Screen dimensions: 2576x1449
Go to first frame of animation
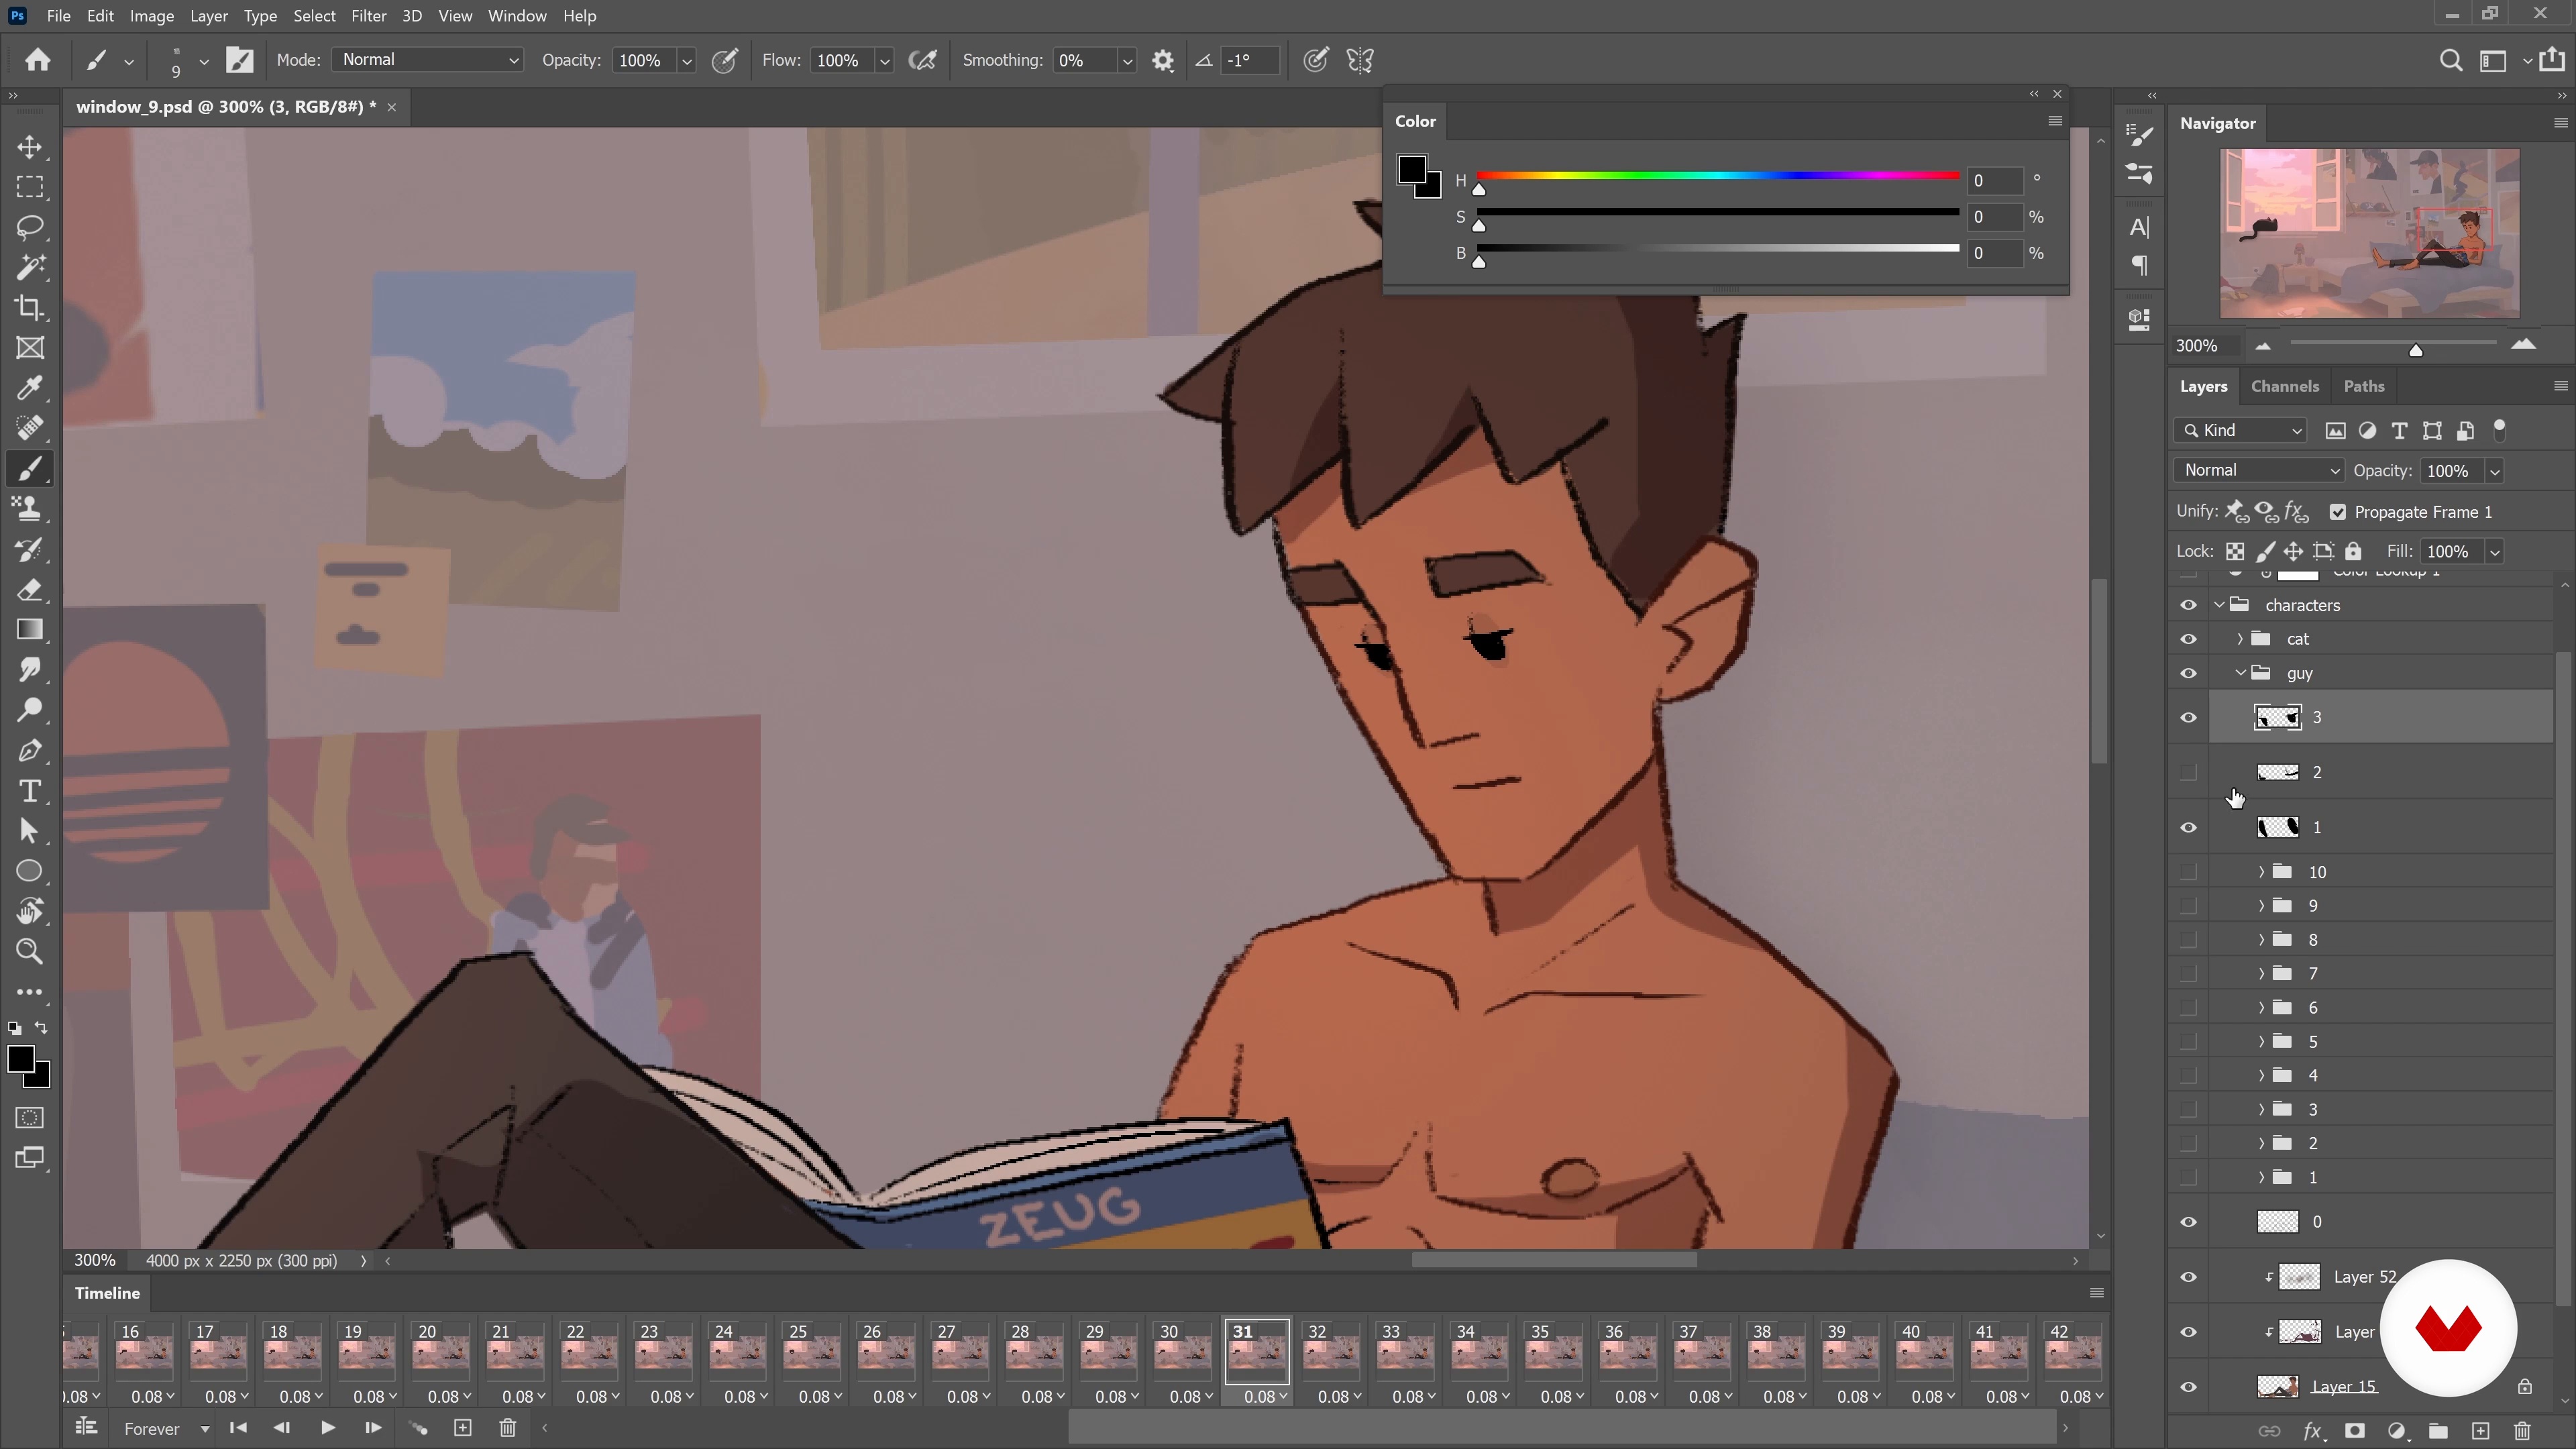click(x=238, y=1428)
